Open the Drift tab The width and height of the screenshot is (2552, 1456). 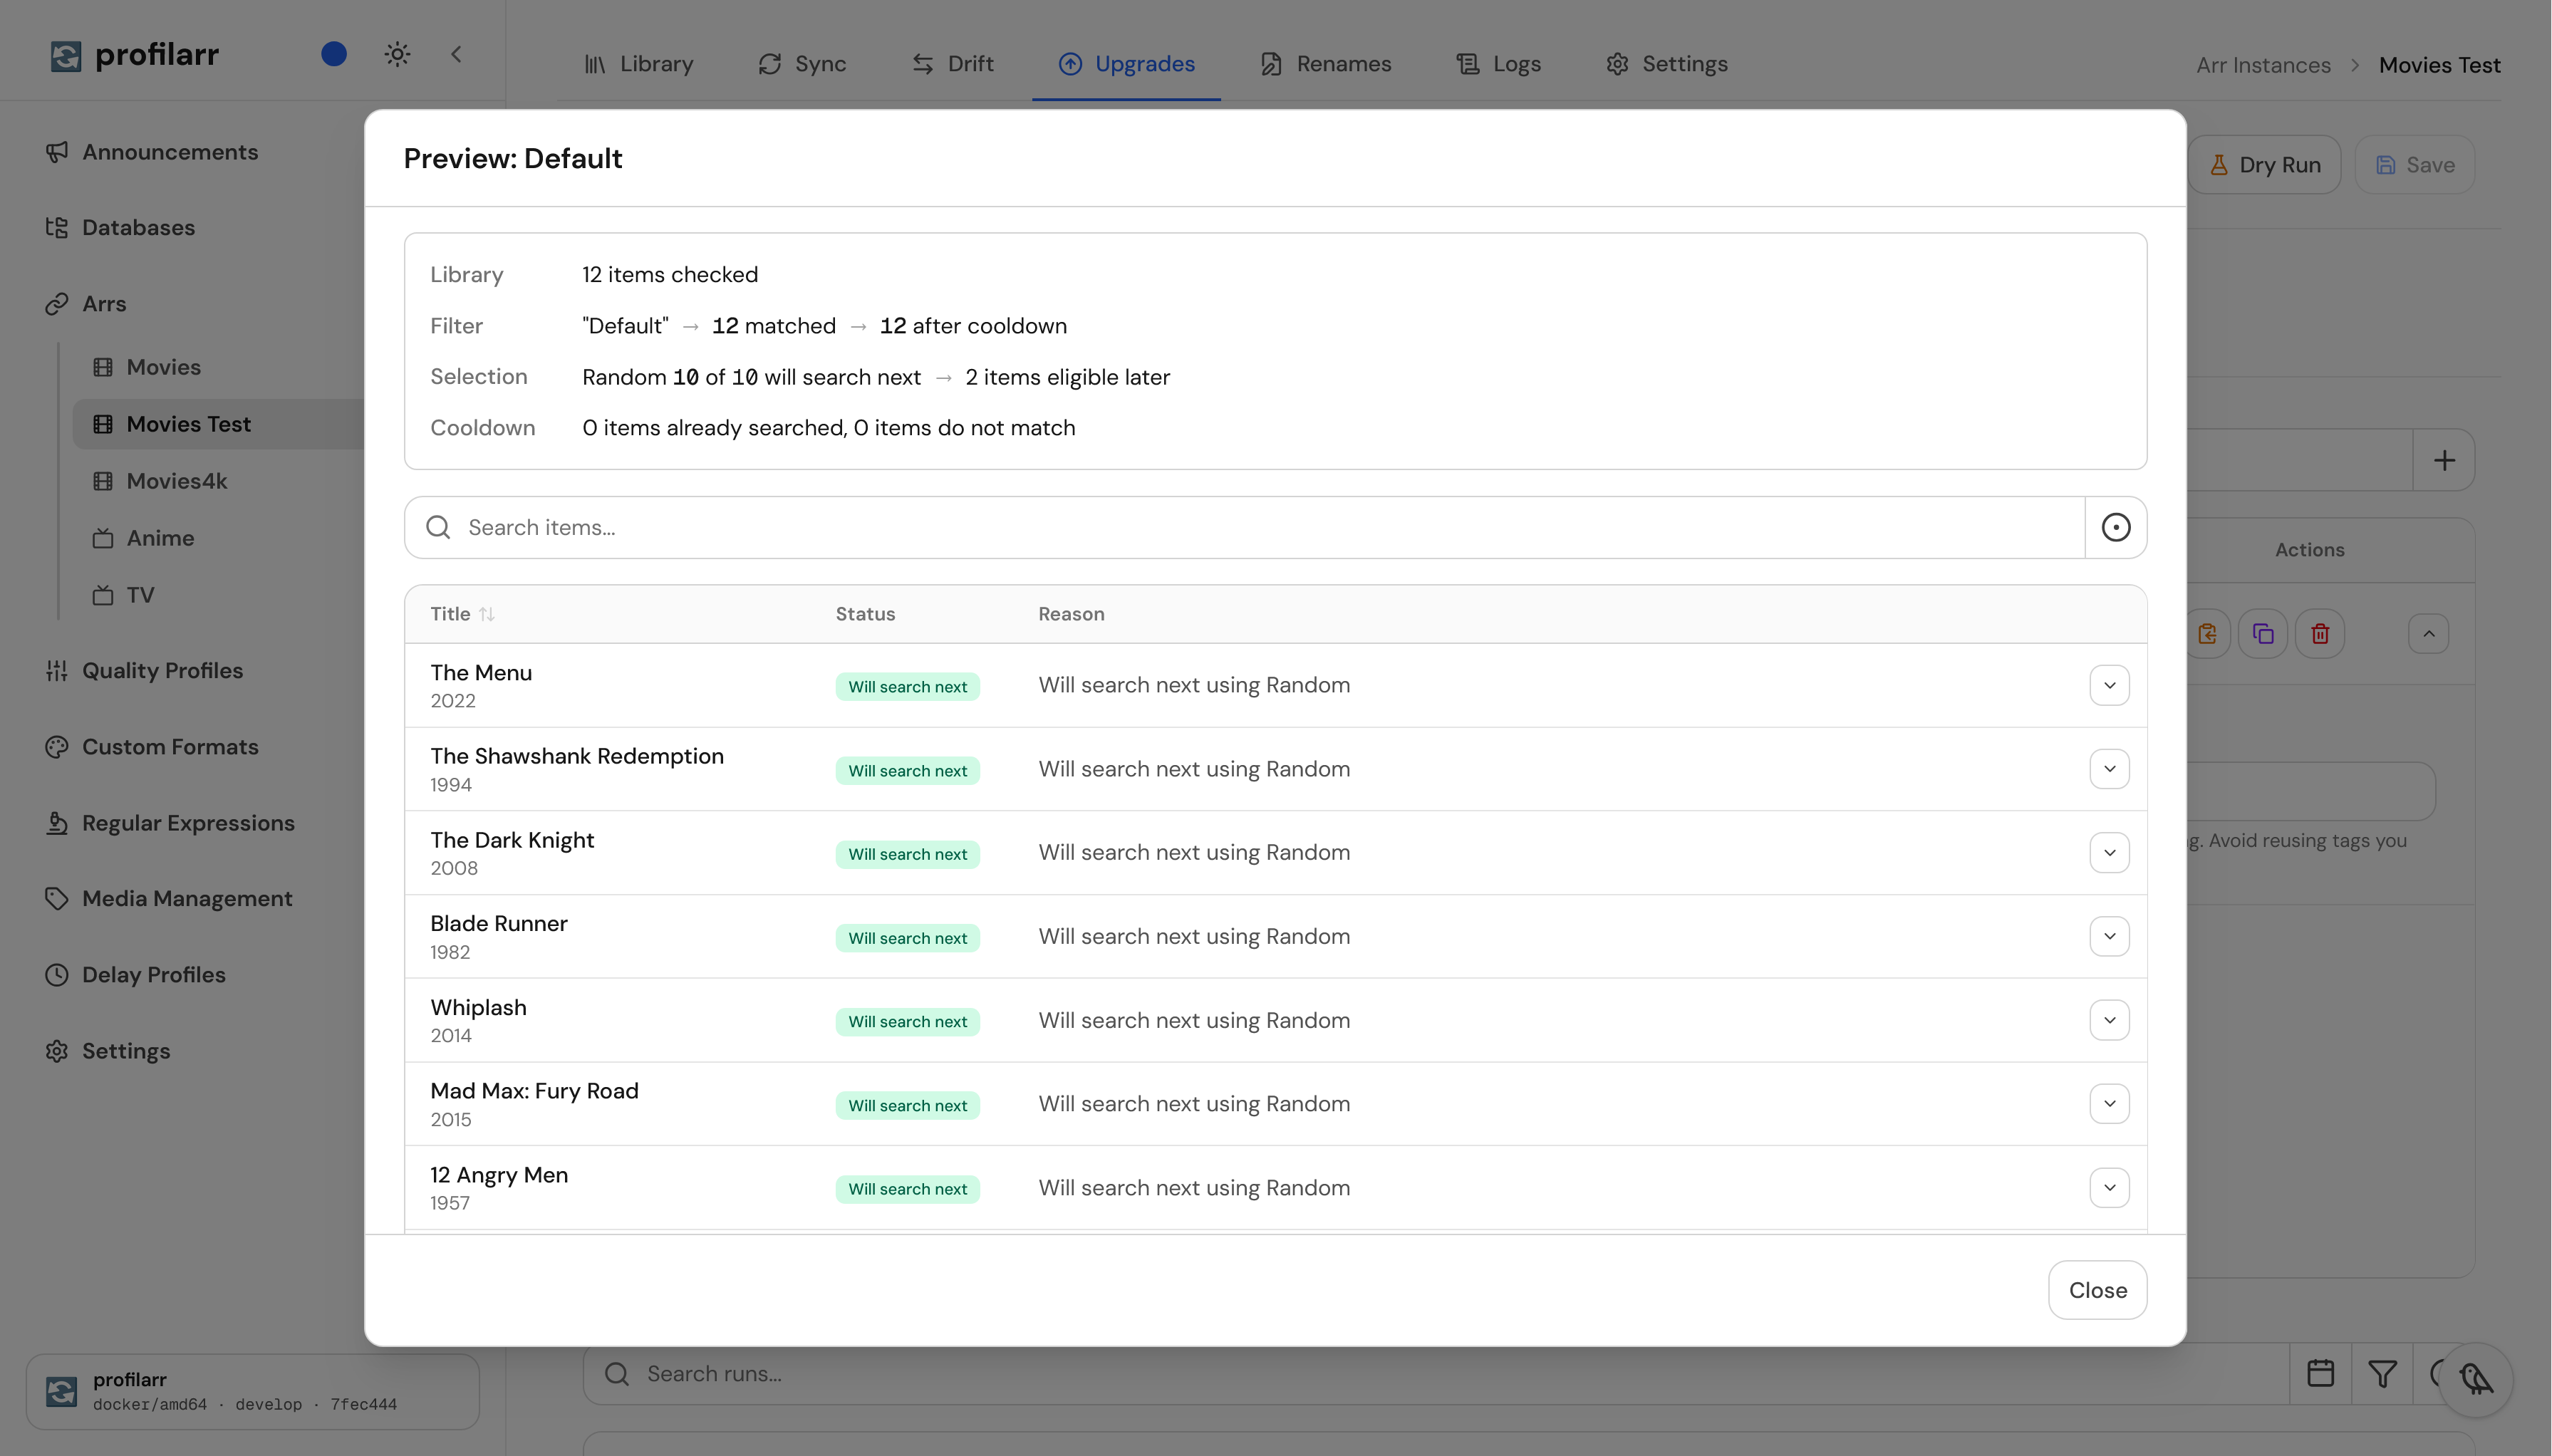(952, 64)
